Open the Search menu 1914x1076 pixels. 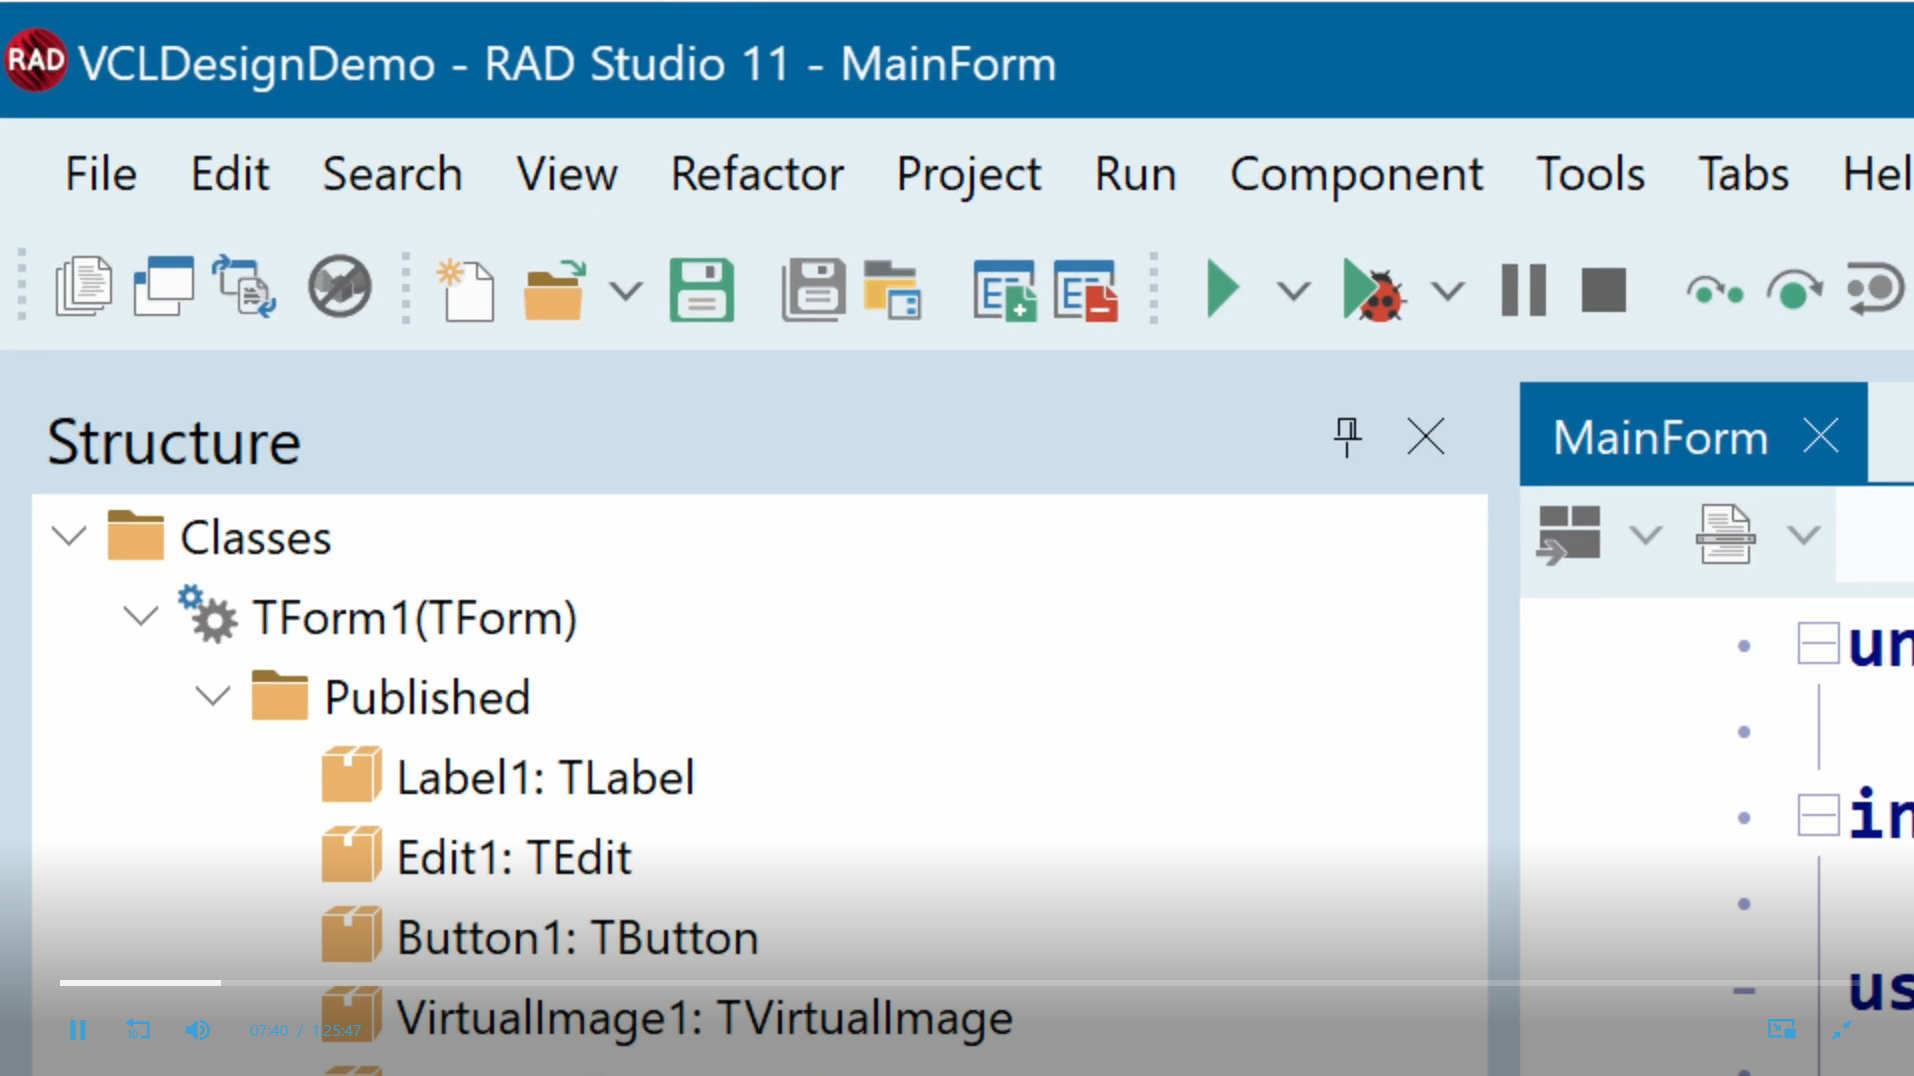tap(392, 175)
